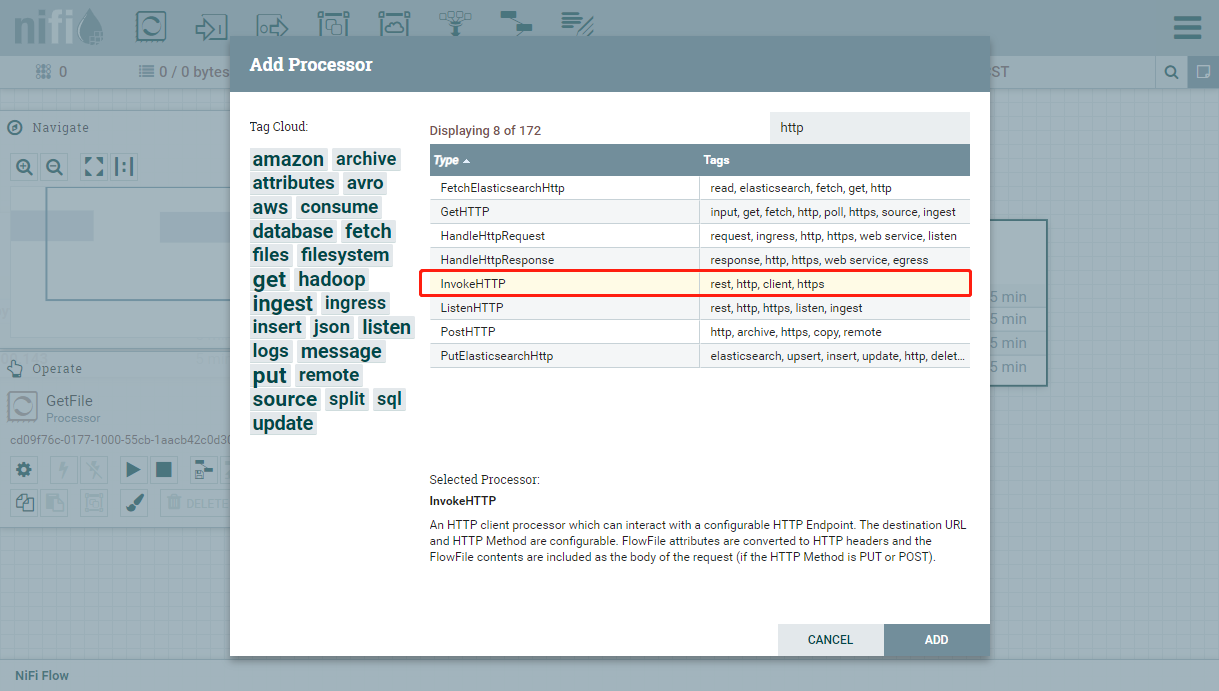Filter by message tag
The image size is (1219, 691).
341,351
